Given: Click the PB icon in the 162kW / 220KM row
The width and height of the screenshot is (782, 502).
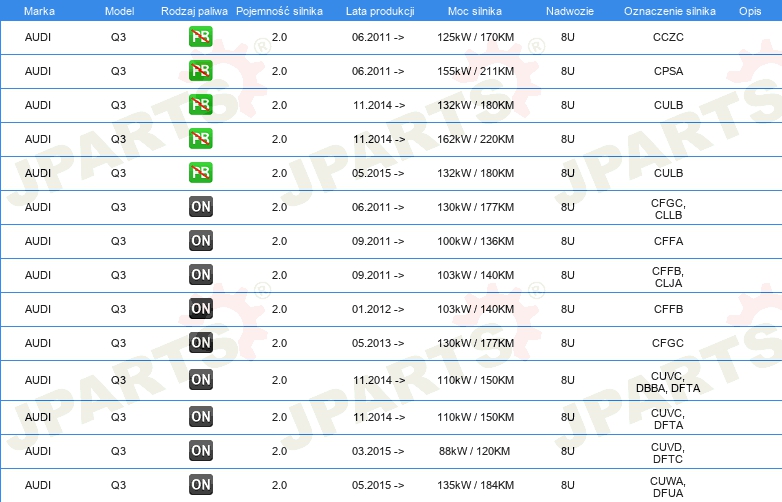Looking at the screenshot, I should coord(200,139).
